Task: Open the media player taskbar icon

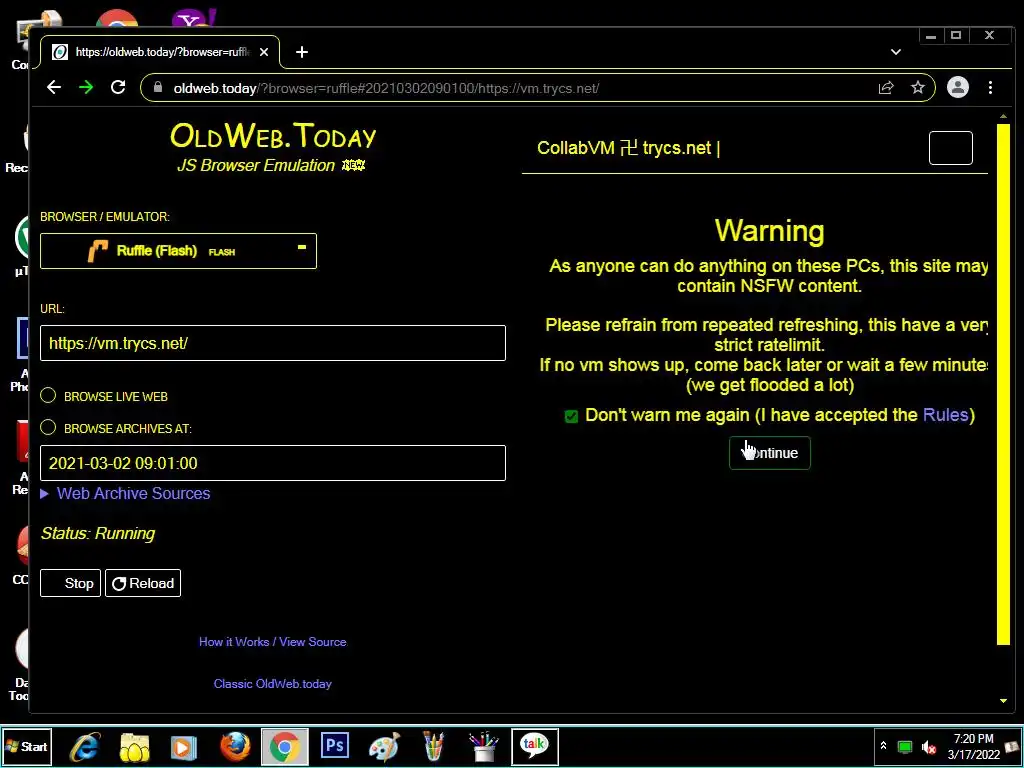Action: [x=184, y=746]
